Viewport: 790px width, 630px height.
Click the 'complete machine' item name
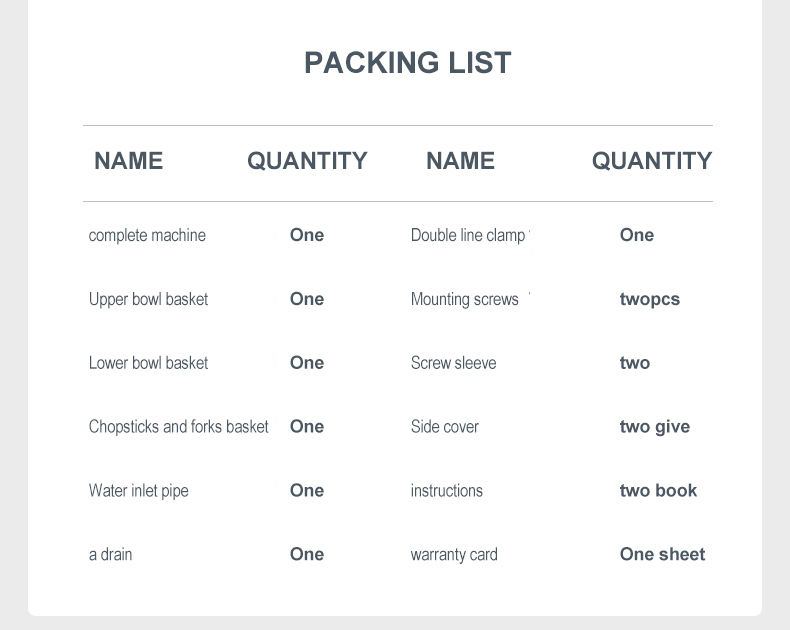coord(147,235)
